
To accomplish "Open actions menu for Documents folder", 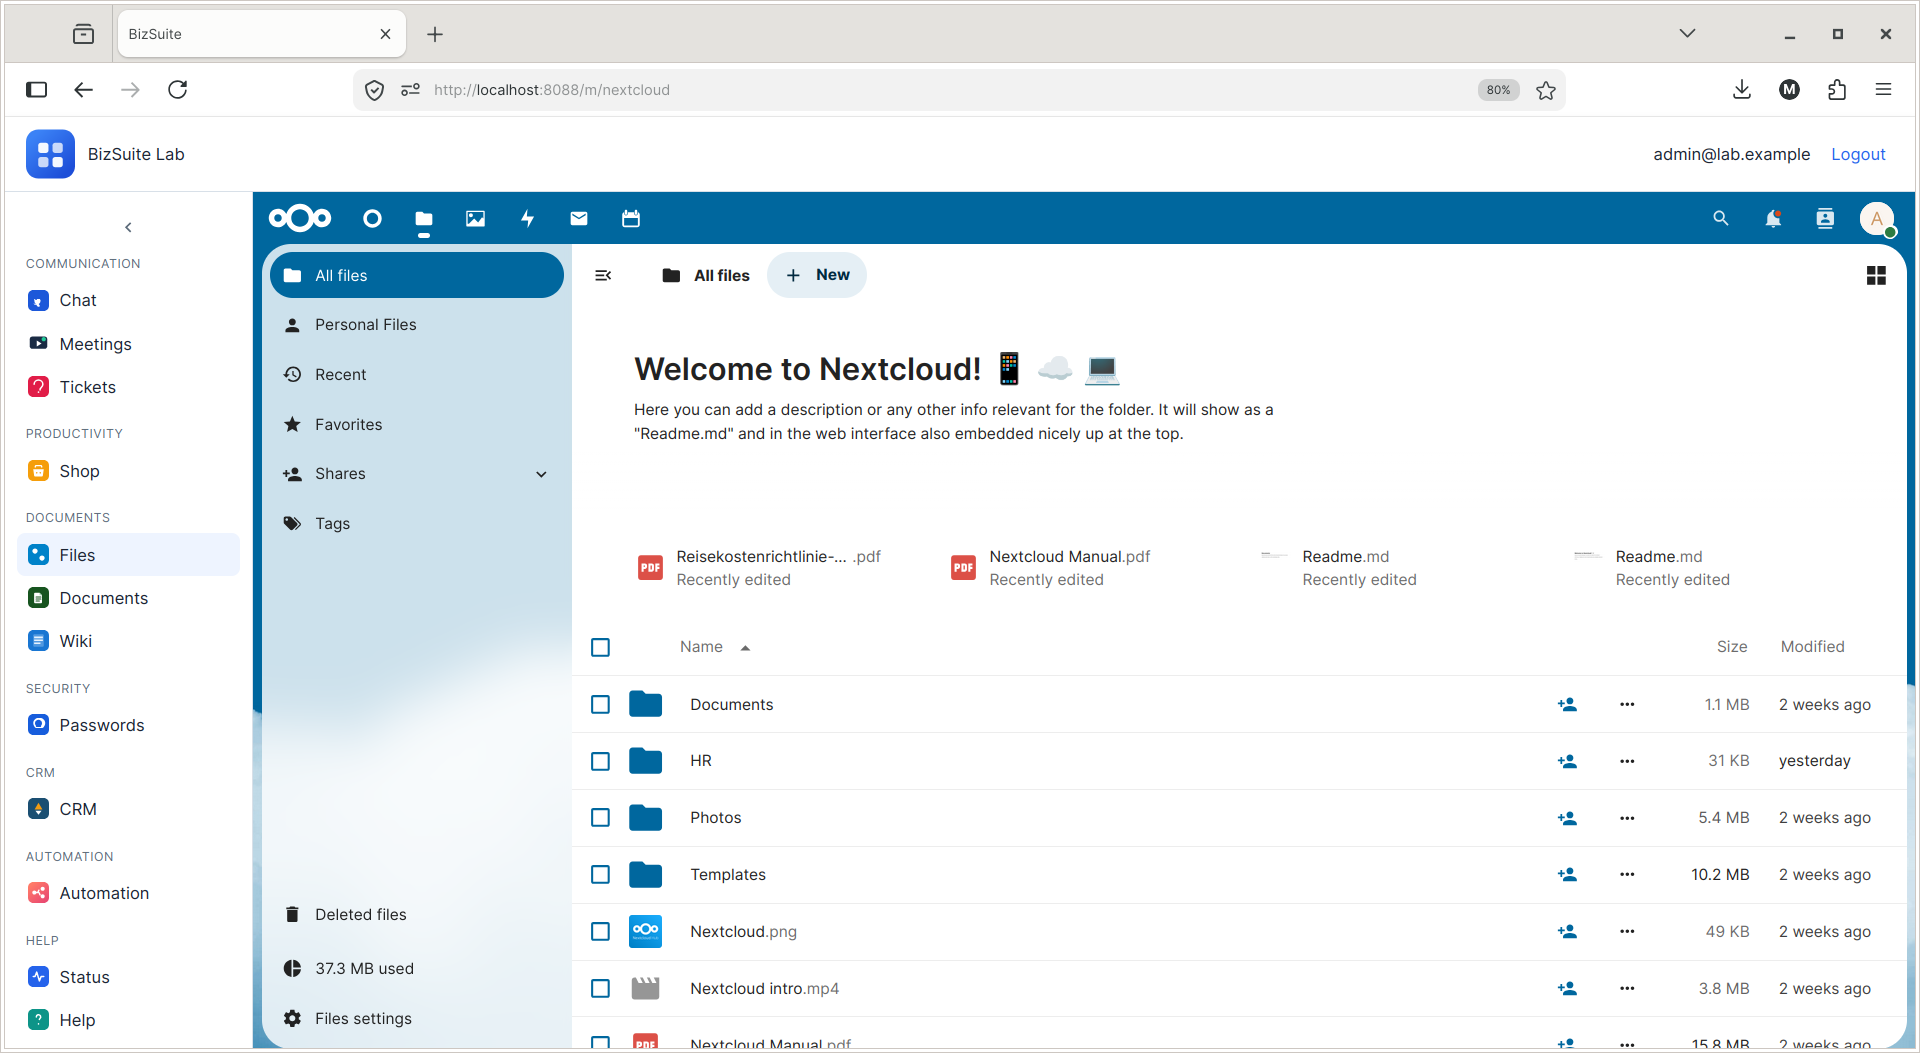I will [x=1627, y=704].
